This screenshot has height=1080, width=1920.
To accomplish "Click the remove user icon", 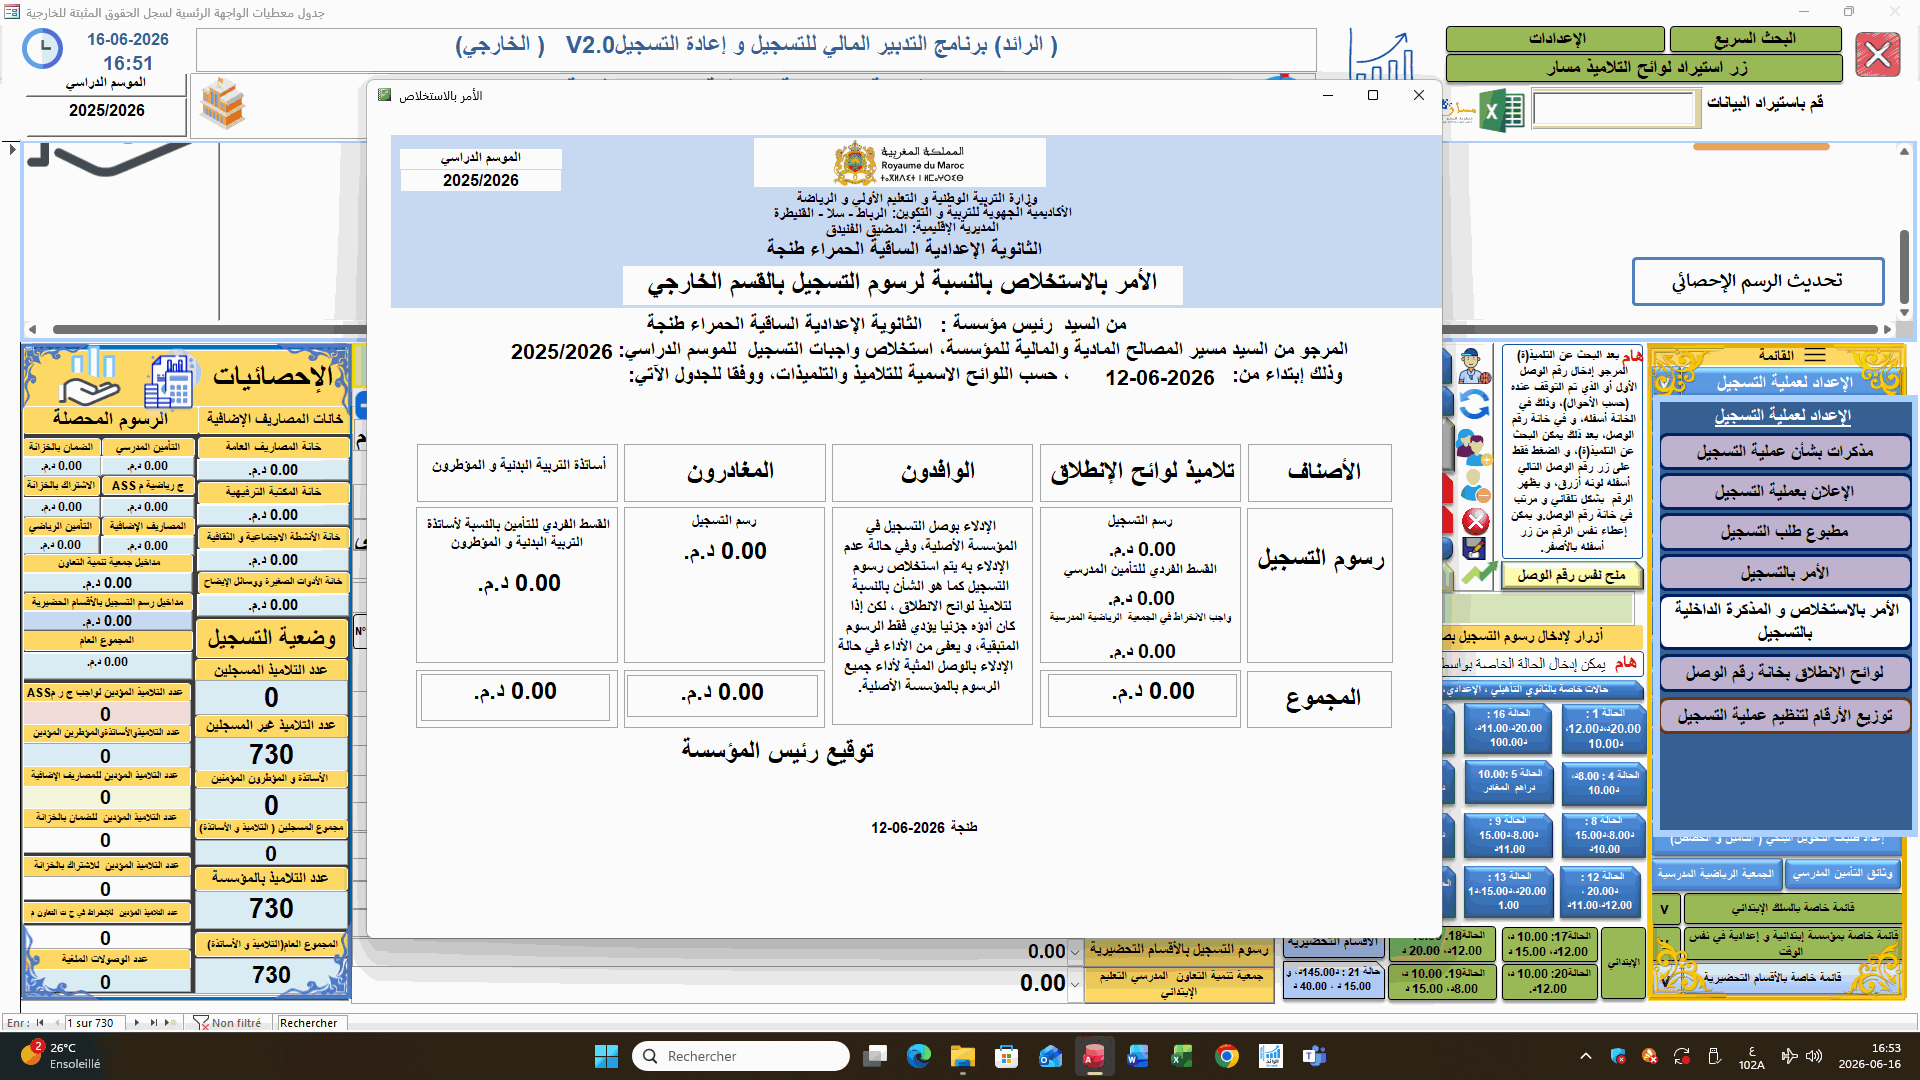I will [1475, 486].
